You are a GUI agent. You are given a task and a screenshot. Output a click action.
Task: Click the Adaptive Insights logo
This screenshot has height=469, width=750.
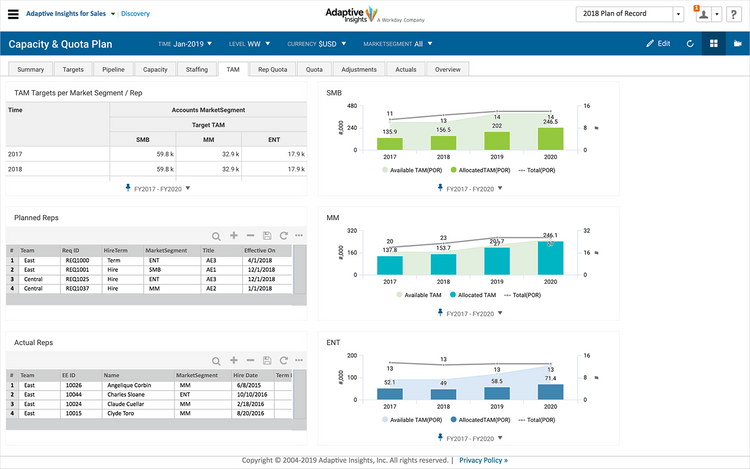point(375,15)
